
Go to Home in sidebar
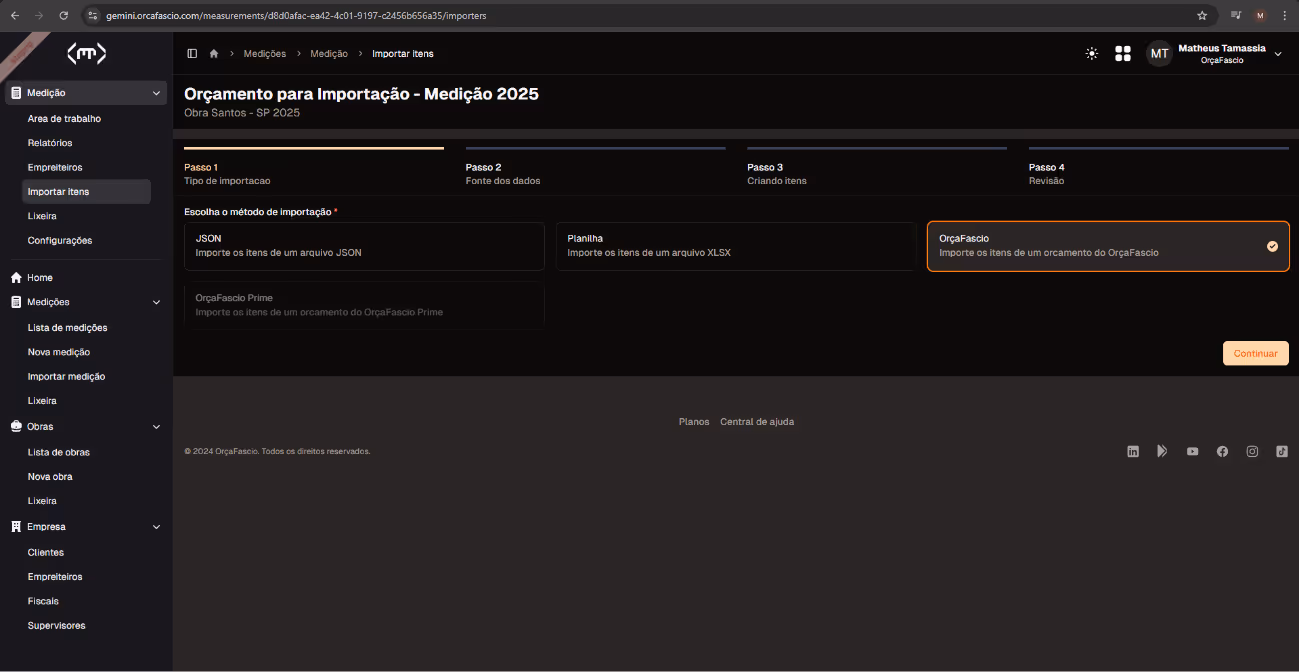(40, 278)
